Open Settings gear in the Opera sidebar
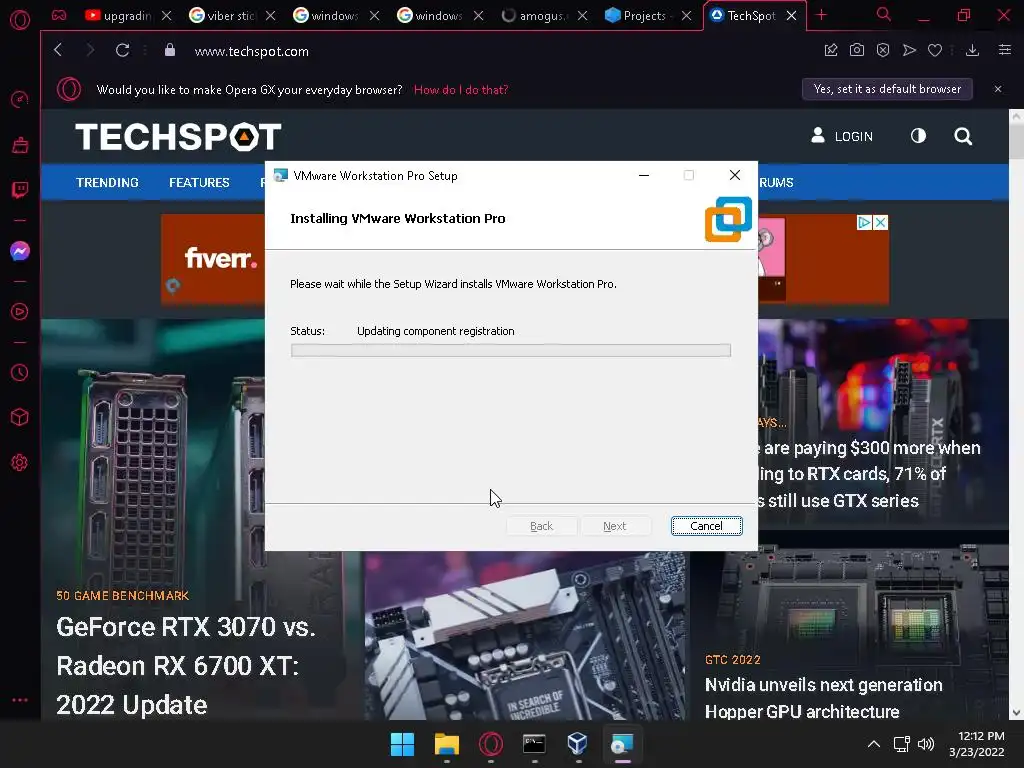The height and width of the screenshot is (768, 1024). (x=20, y=462)
